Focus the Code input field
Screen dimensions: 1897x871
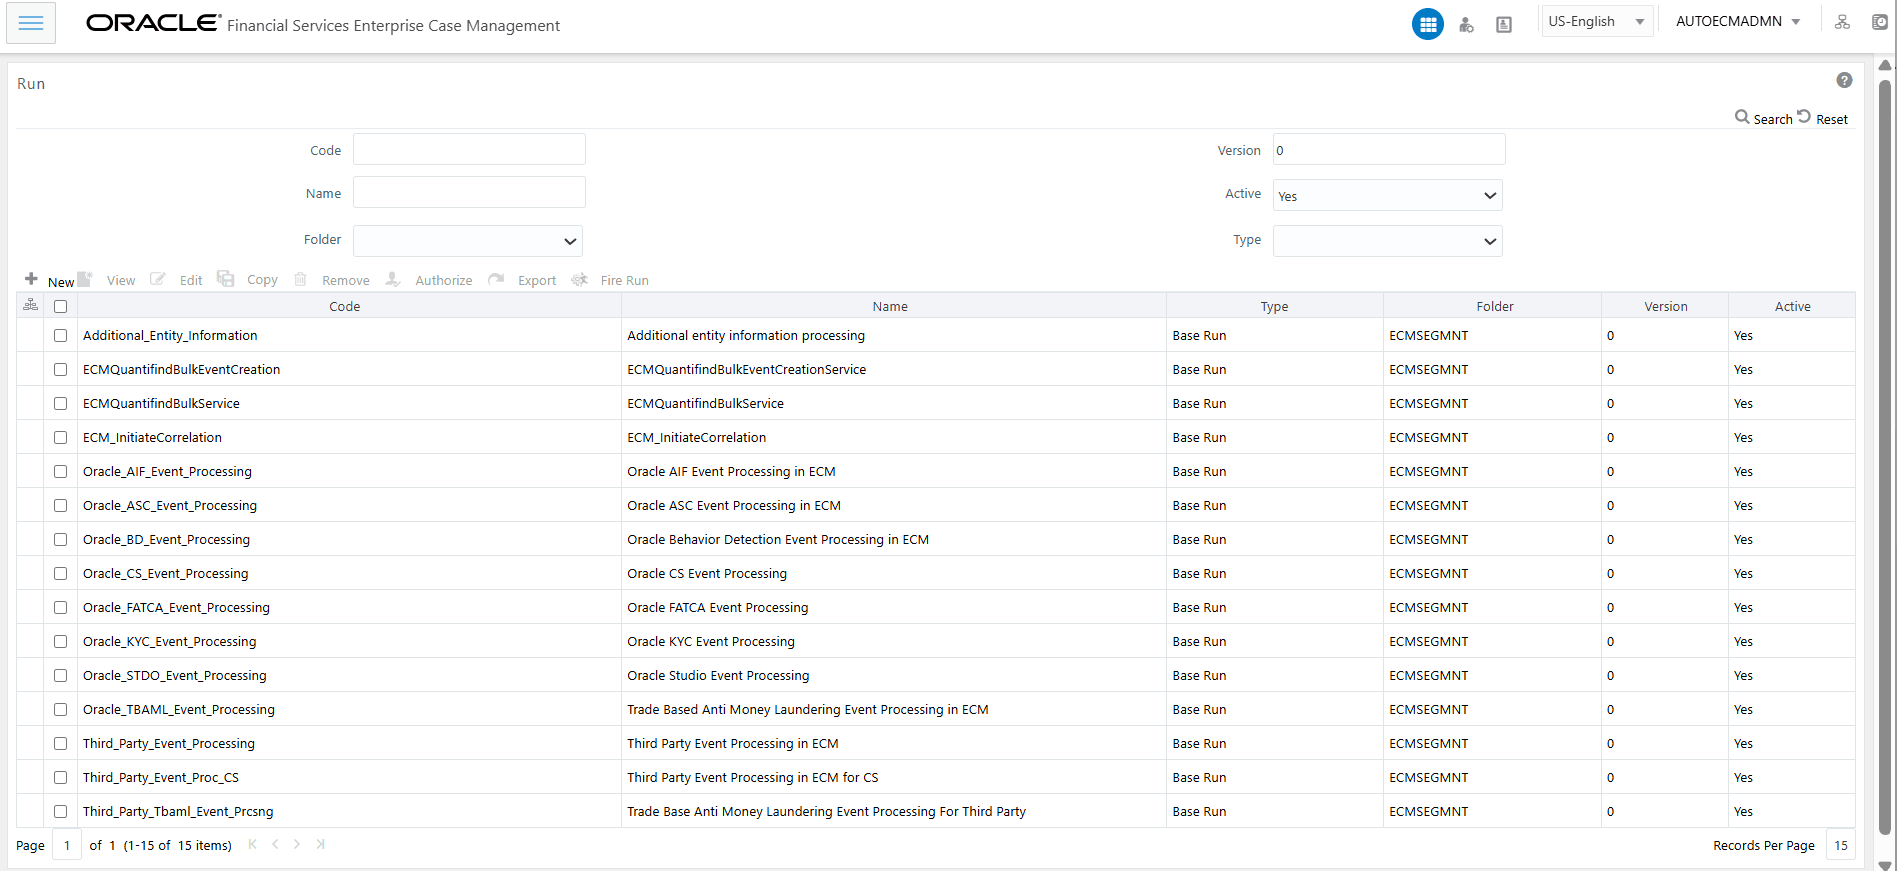[469, 150]
